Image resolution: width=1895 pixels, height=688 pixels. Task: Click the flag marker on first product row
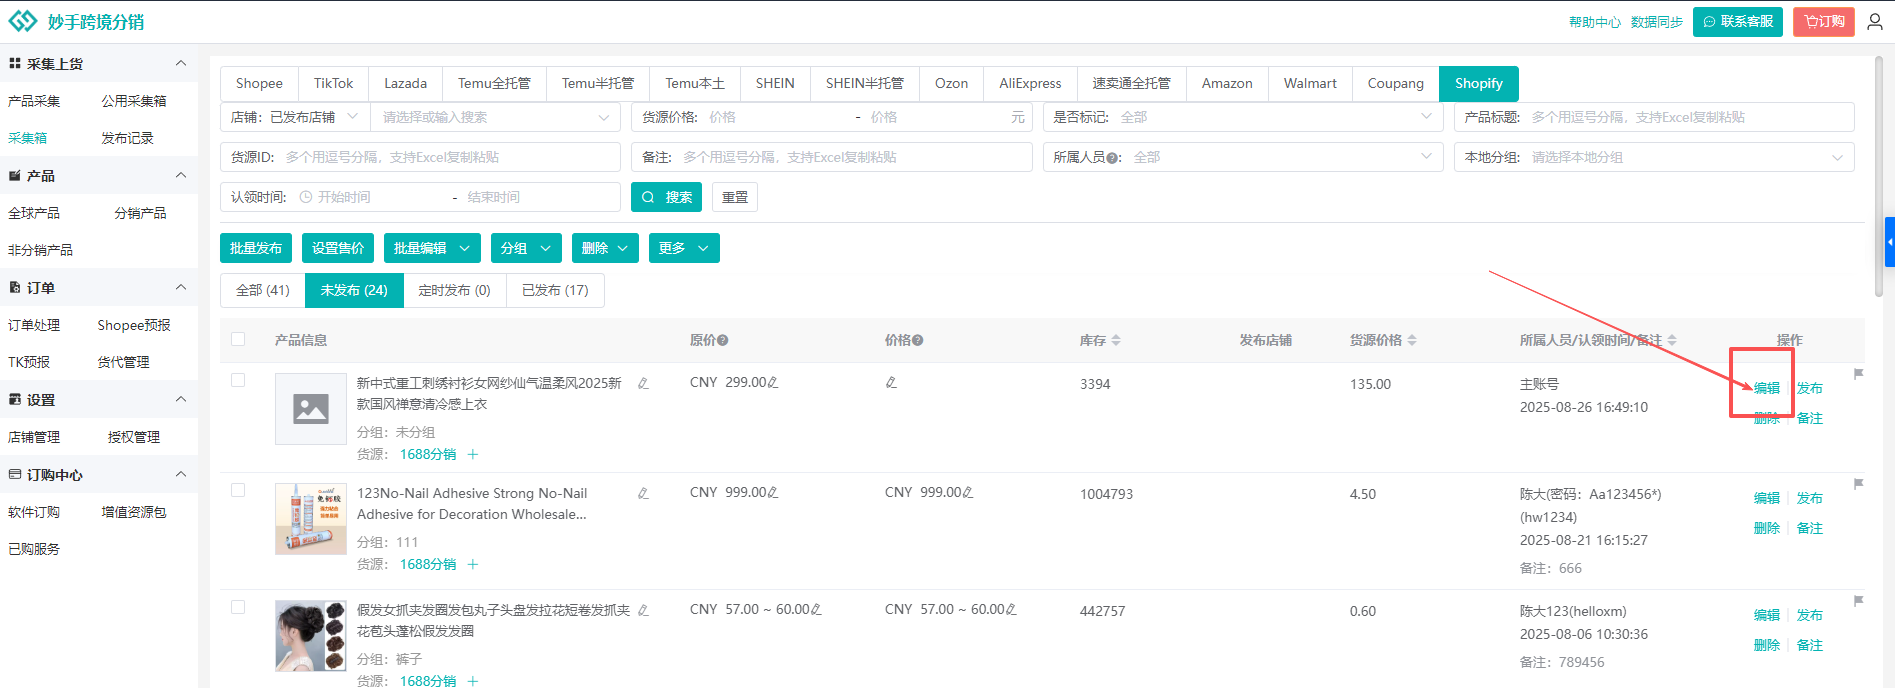[1858, 374]
